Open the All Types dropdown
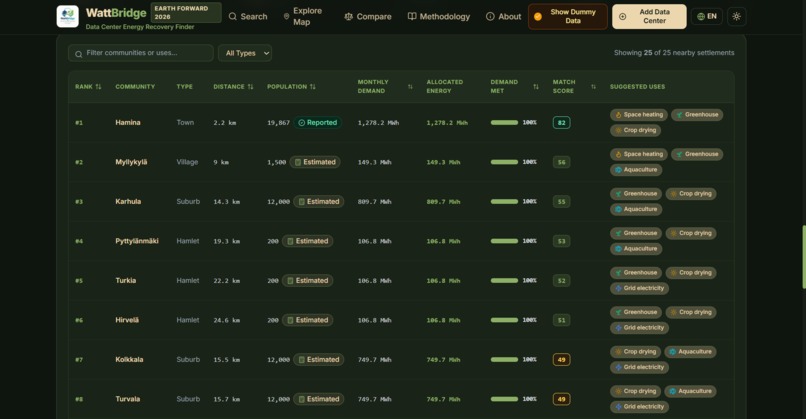 point(245,53)
